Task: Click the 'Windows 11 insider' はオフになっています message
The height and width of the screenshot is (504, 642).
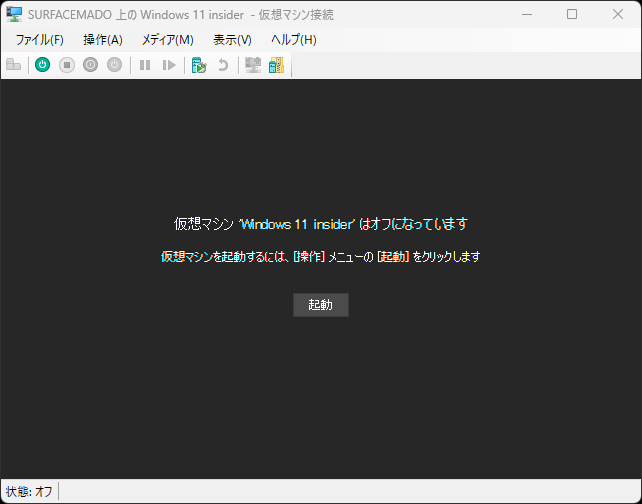Action: (321, 224)
